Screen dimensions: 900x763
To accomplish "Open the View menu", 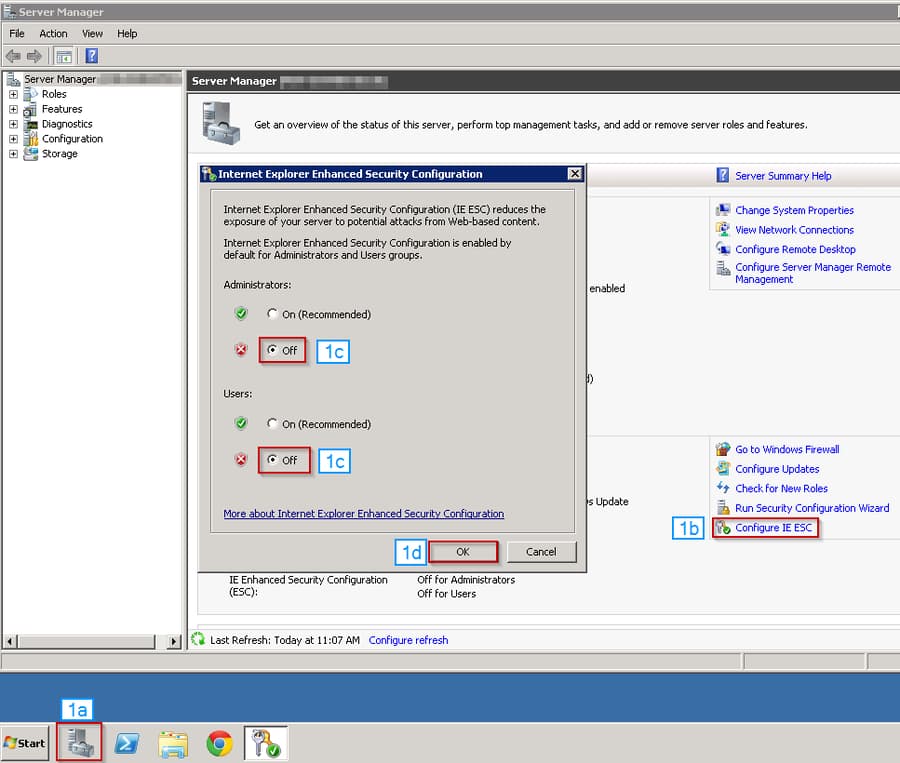I will click(92, 33).
